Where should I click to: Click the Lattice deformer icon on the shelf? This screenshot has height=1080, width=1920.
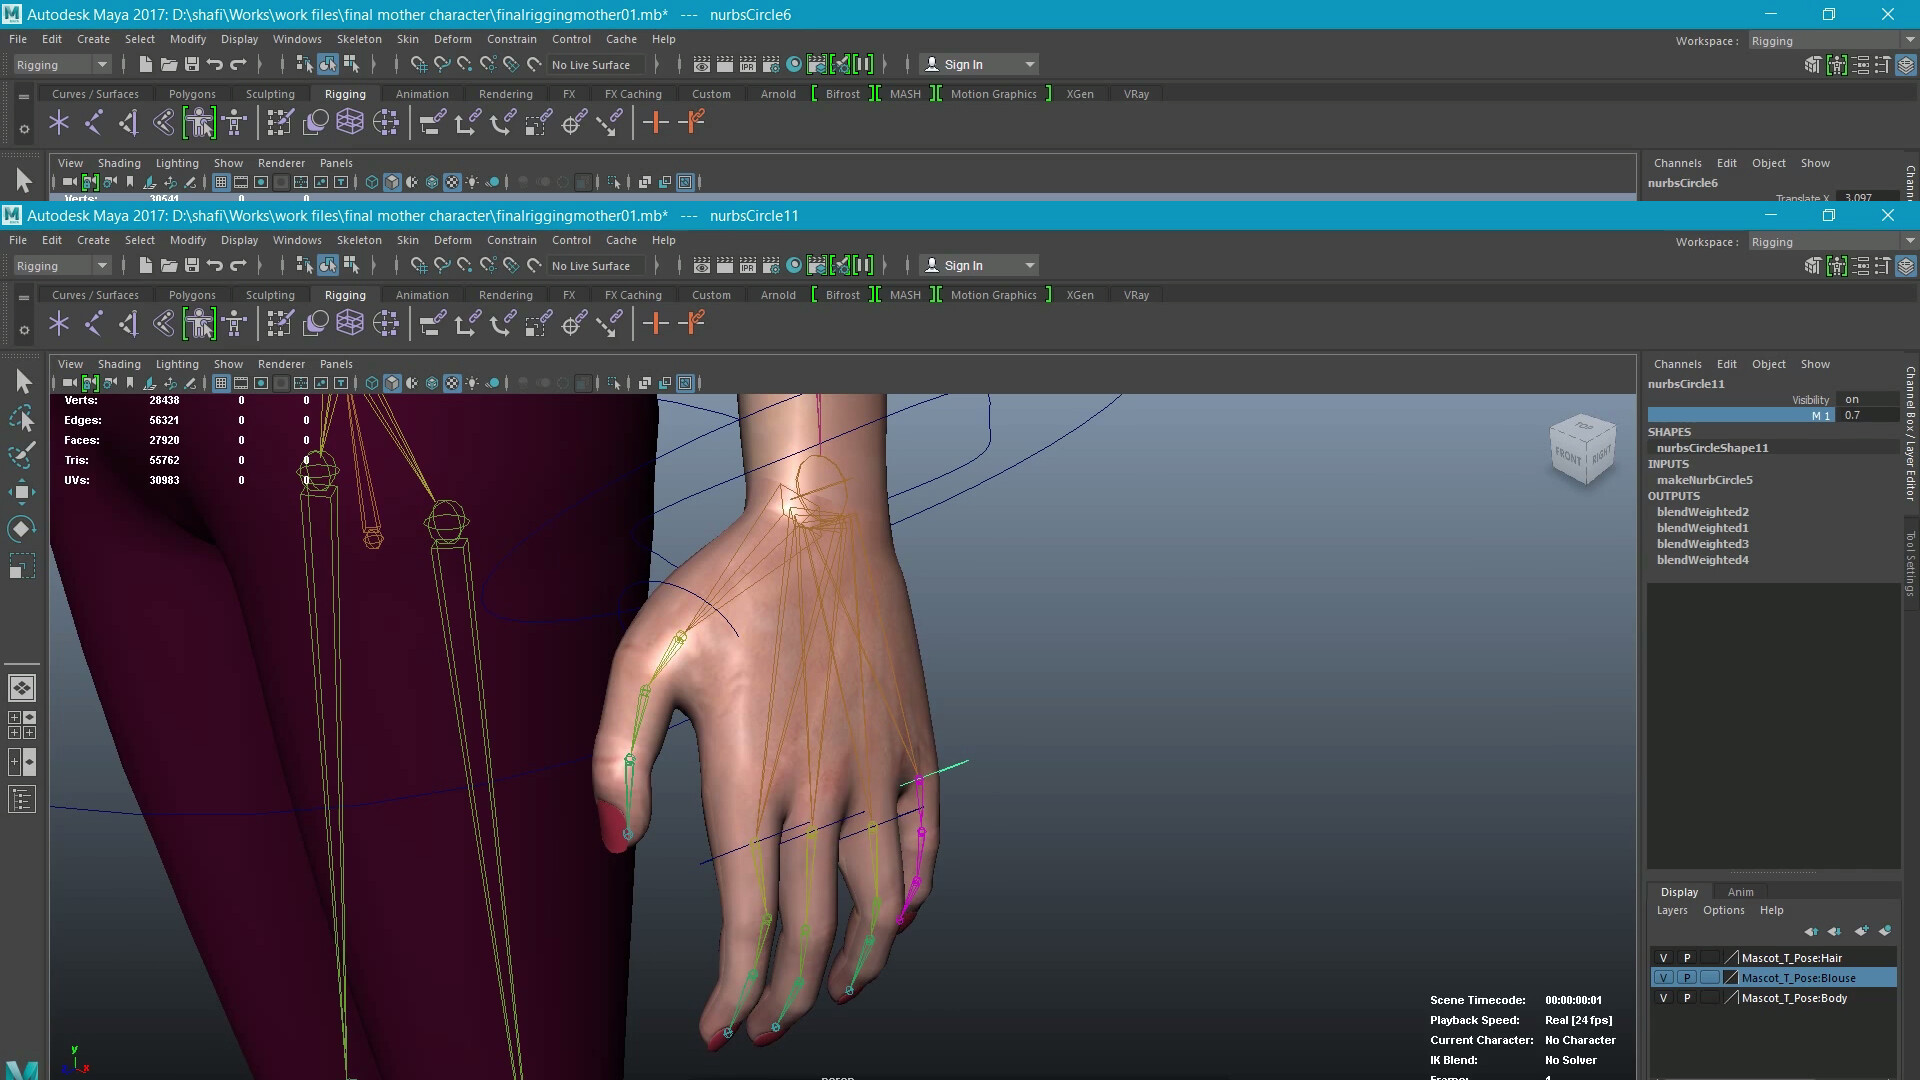pos(350,322)
